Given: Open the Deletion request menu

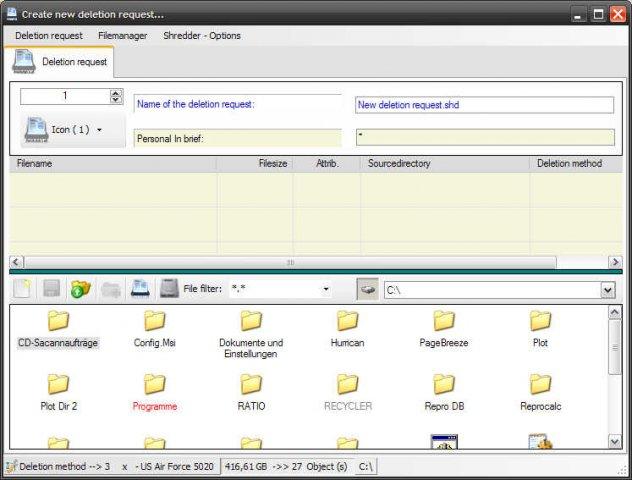Looking at the screenshot, I should tap(49, 35).
